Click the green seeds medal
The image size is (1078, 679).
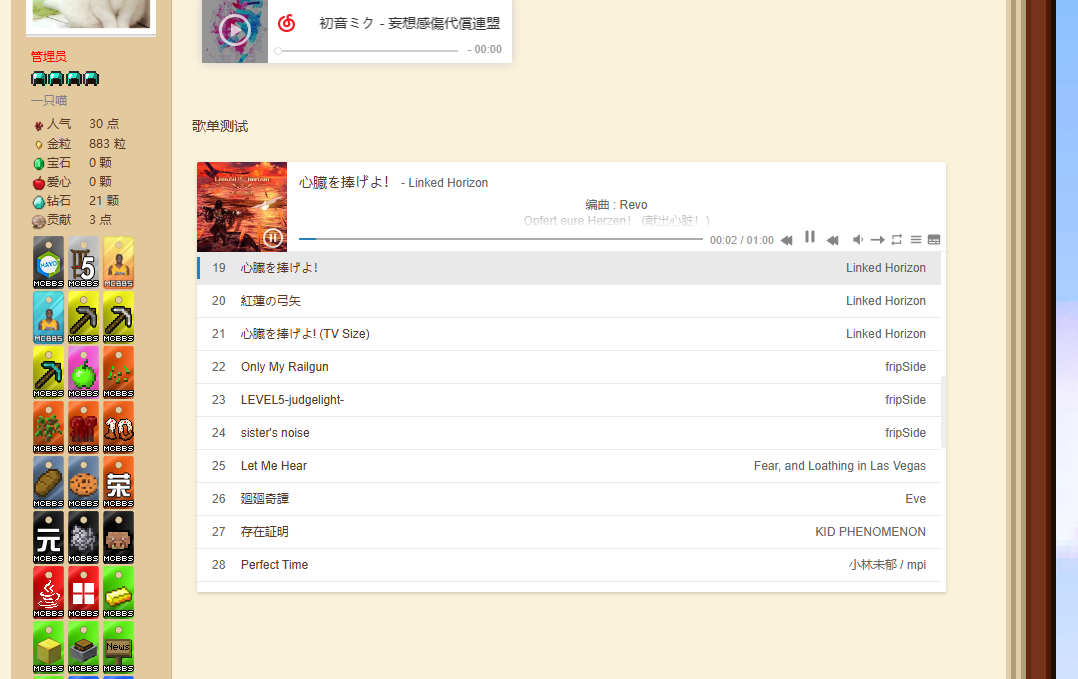[118, 372]
